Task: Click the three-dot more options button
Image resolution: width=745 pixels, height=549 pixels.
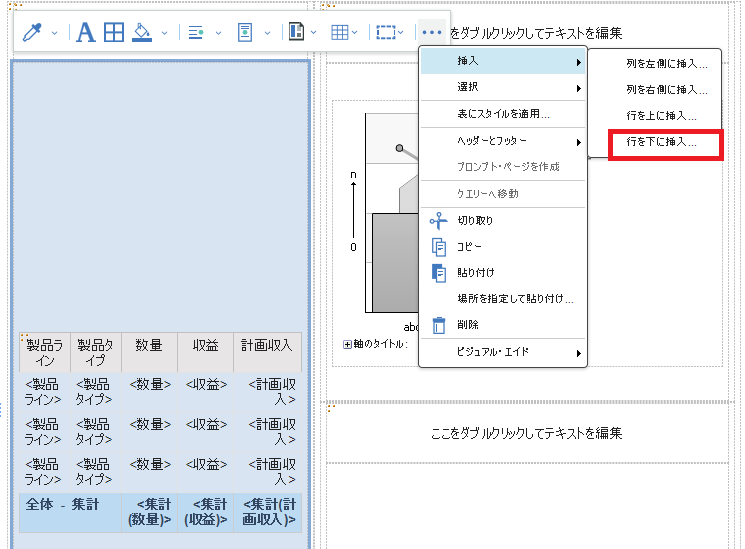Action: tap(431, 32)
